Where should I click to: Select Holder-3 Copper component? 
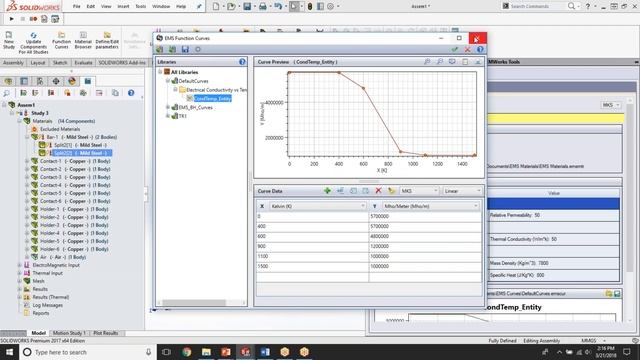75,225
